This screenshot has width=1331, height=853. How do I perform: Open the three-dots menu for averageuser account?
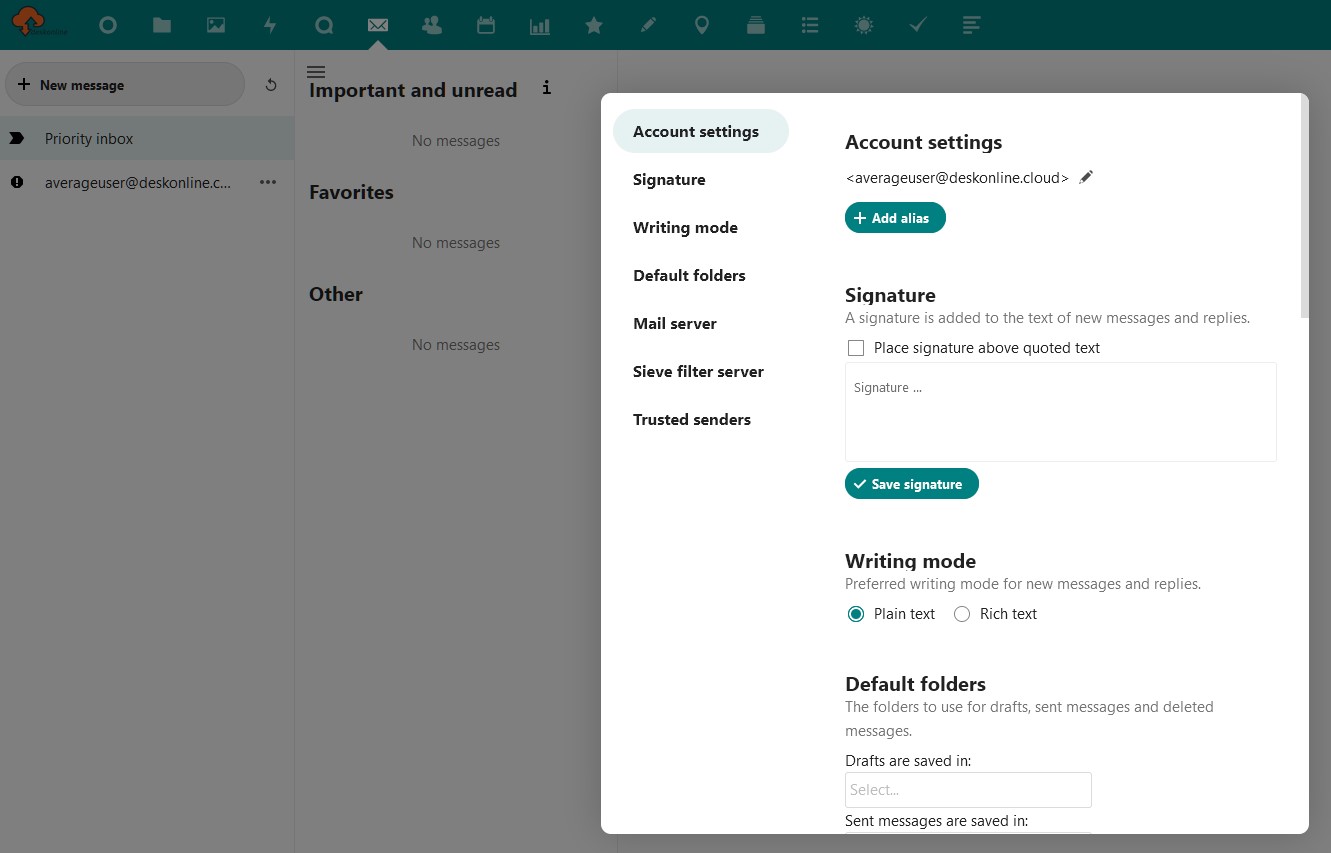(x=268, y=182)
